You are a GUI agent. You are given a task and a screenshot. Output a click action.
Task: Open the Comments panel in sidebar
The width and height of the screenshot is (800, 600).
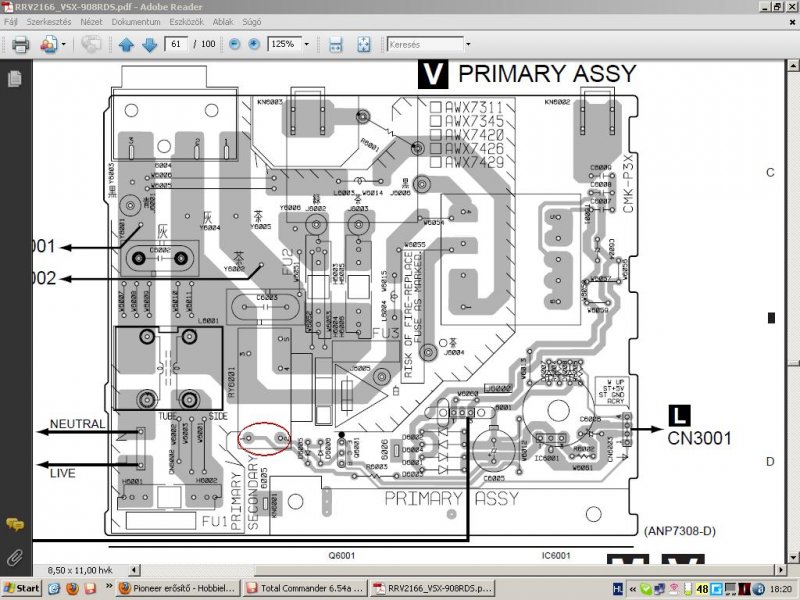tap(15, 524)
